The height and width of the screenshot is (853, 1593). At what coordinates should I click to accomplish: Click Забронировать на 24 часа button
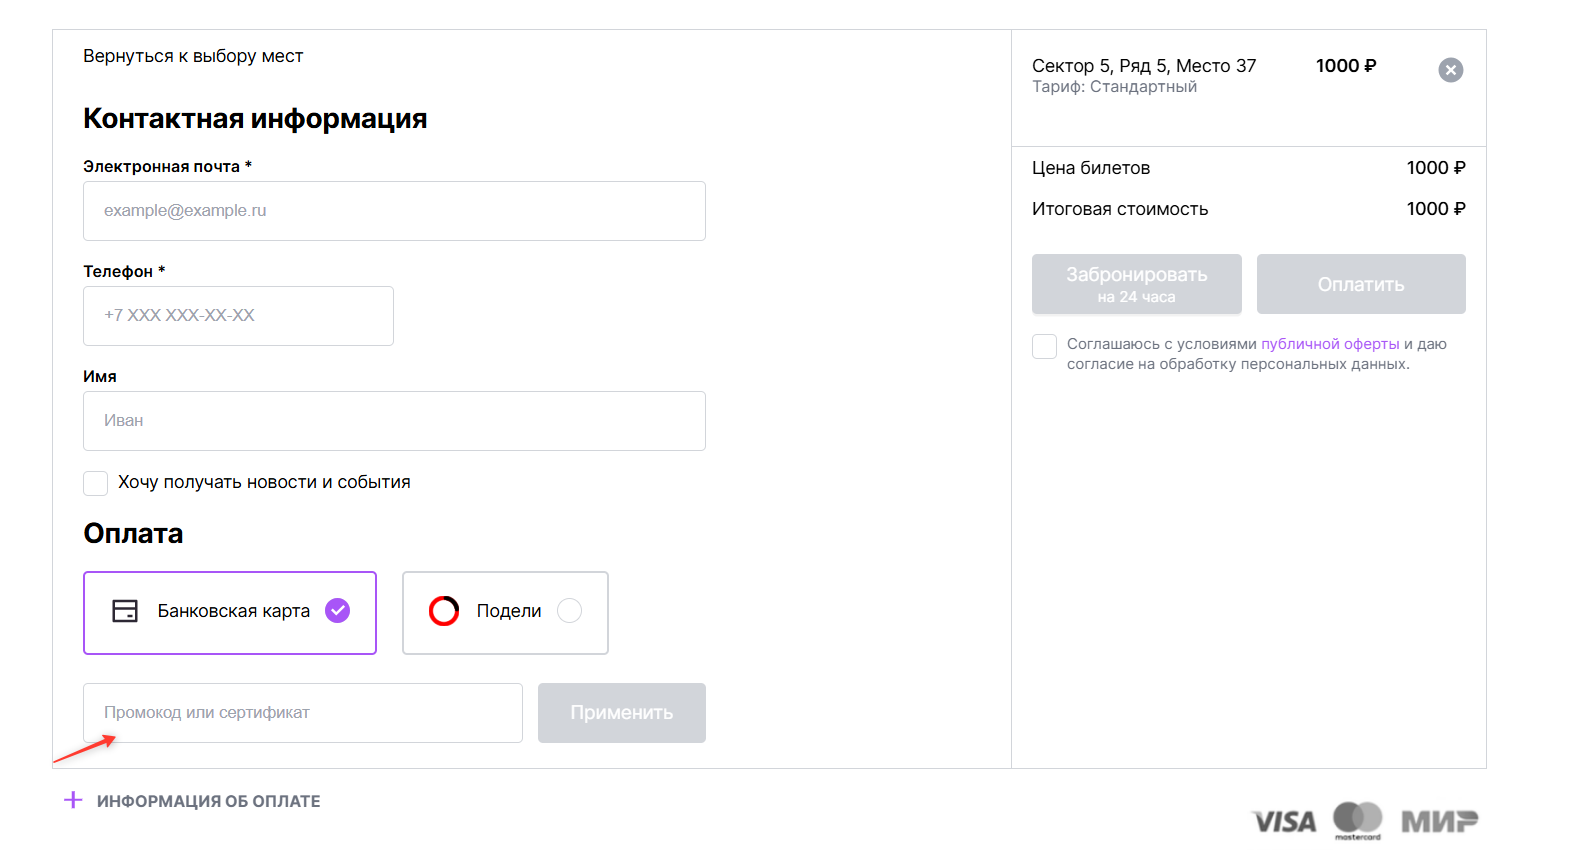[1137, 284]
